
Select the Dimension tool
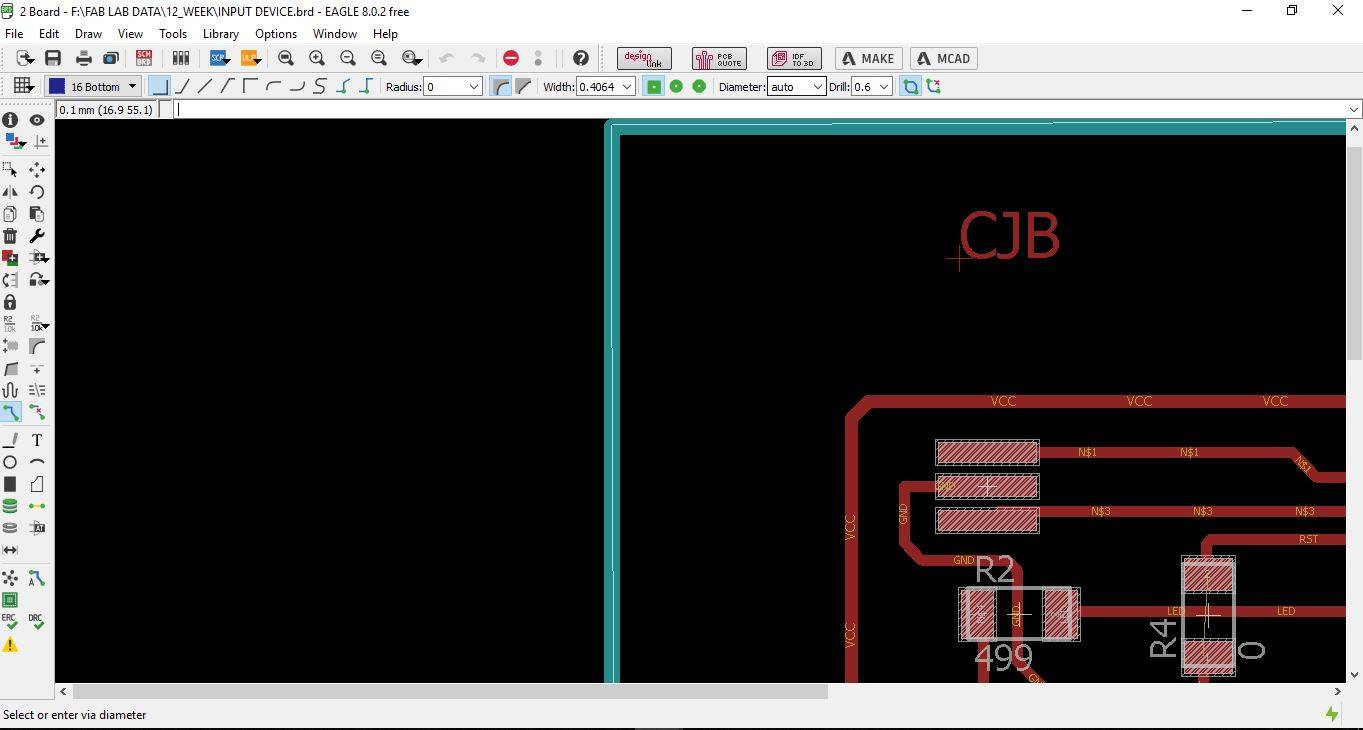coord(10,550)
